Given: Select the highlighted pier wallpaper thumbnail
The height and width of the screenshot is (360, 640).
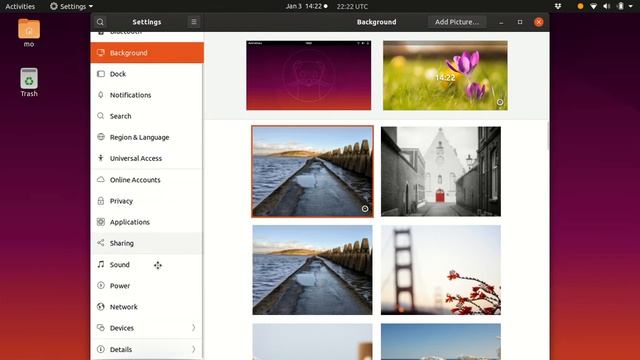Looking at the screenshot, I should (312, 171).
